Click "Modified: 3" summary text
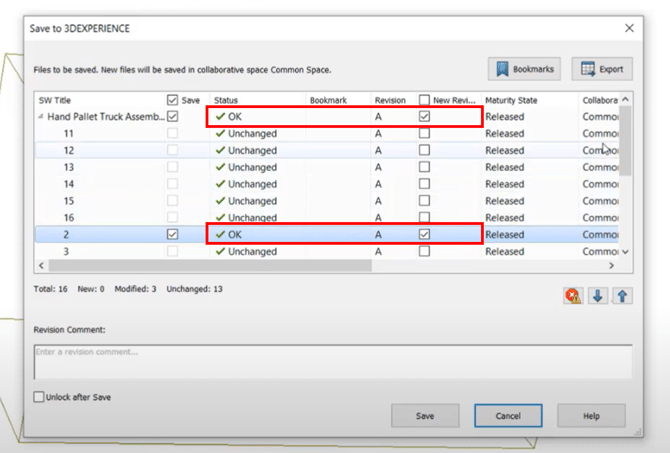 click(x=135, y=289)
